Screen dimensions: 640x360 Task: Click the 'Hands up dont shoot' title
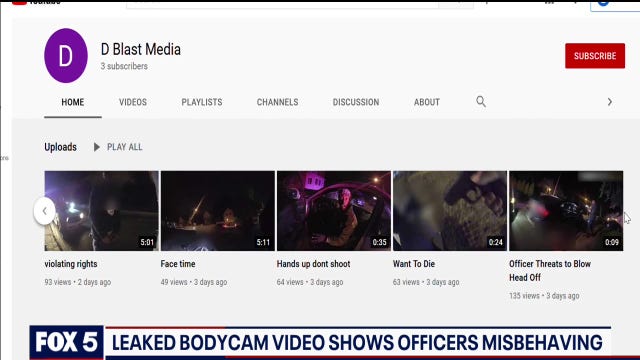pyautogui.click(x=313, y=264)
